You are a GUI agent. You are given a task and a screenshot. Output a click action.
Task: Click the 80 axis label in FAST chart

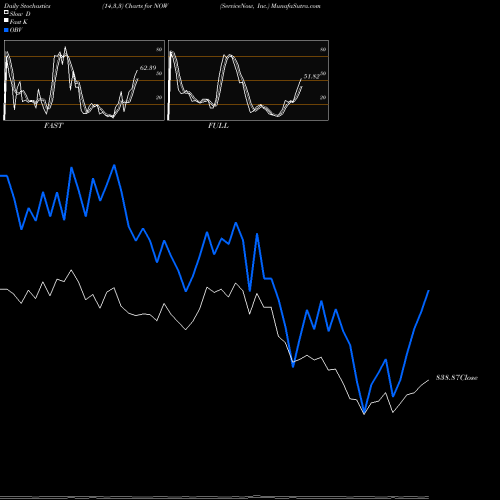[x=159, y=49]
